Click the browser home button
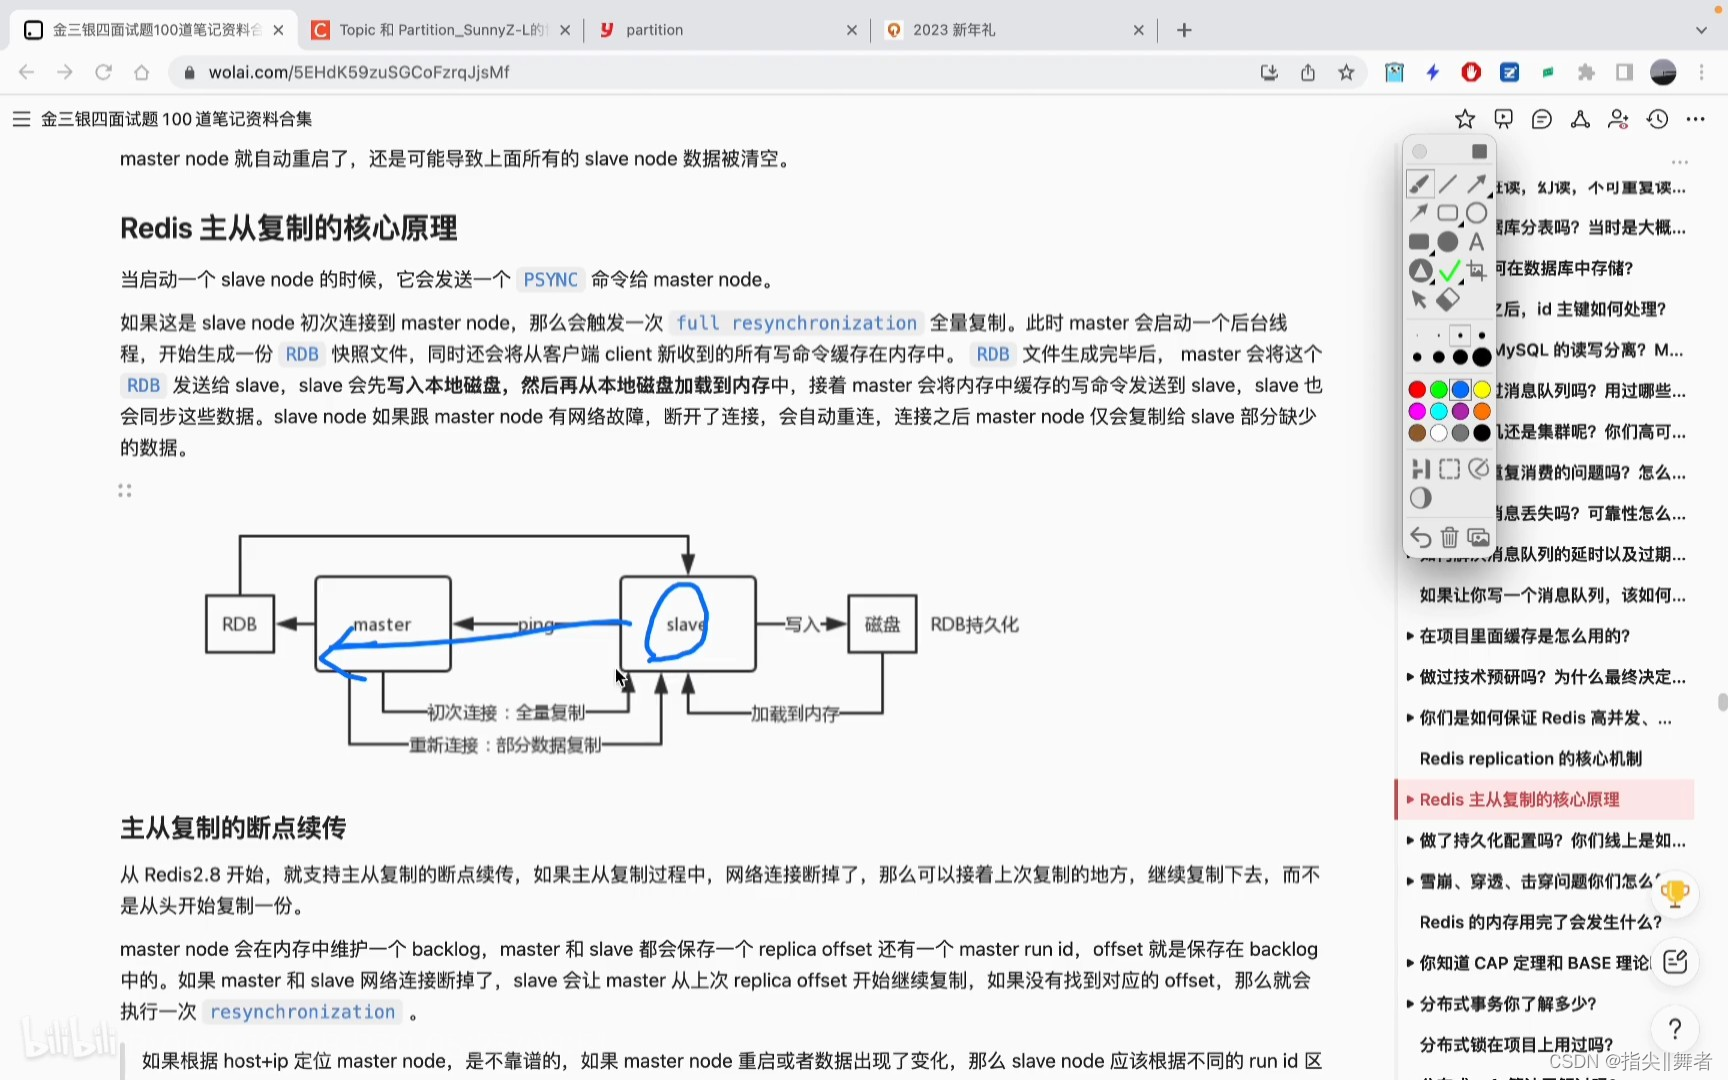Screen dimensions: 1728x1080 click(141, 72)
